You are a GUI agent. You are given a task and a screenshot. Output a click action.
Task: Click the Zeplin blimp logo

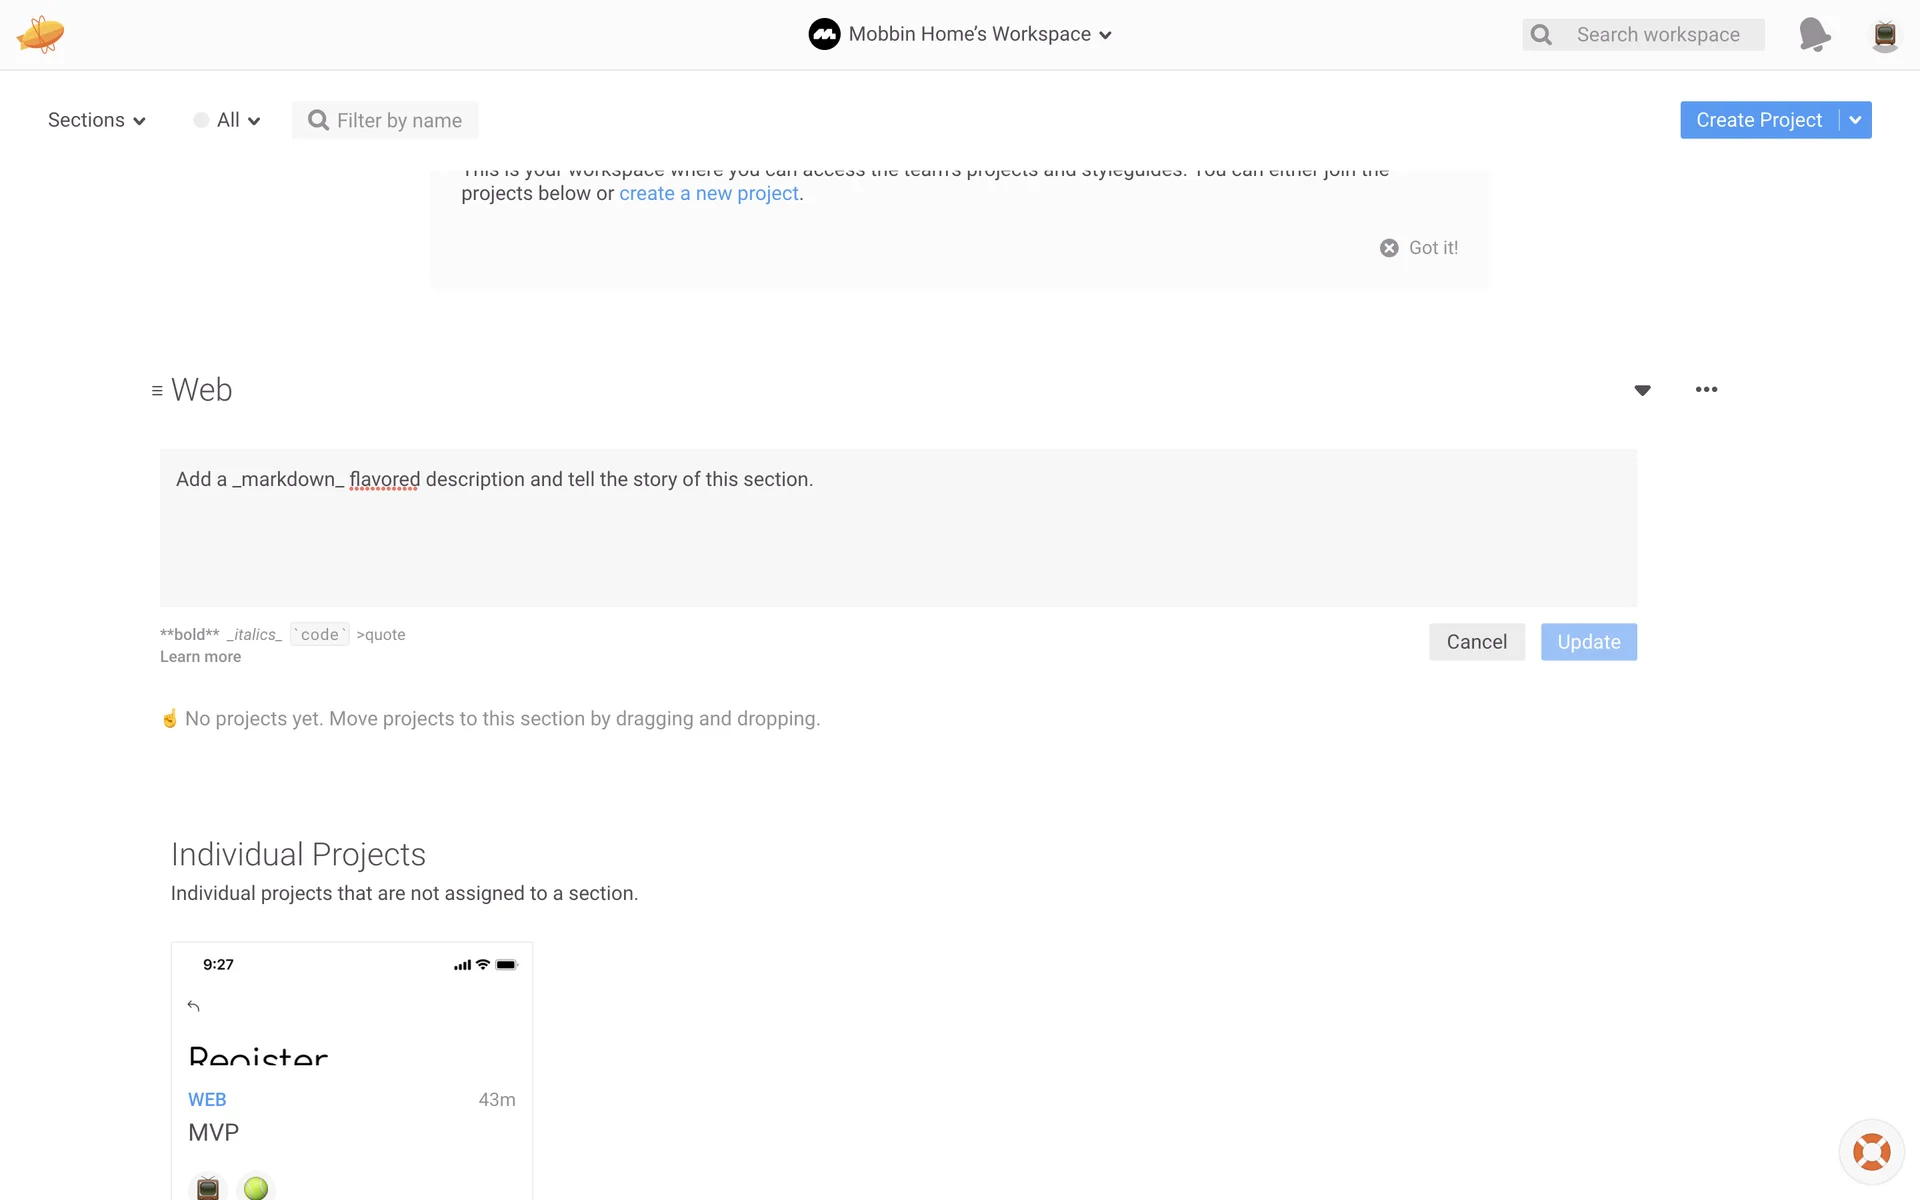[40, 35]
